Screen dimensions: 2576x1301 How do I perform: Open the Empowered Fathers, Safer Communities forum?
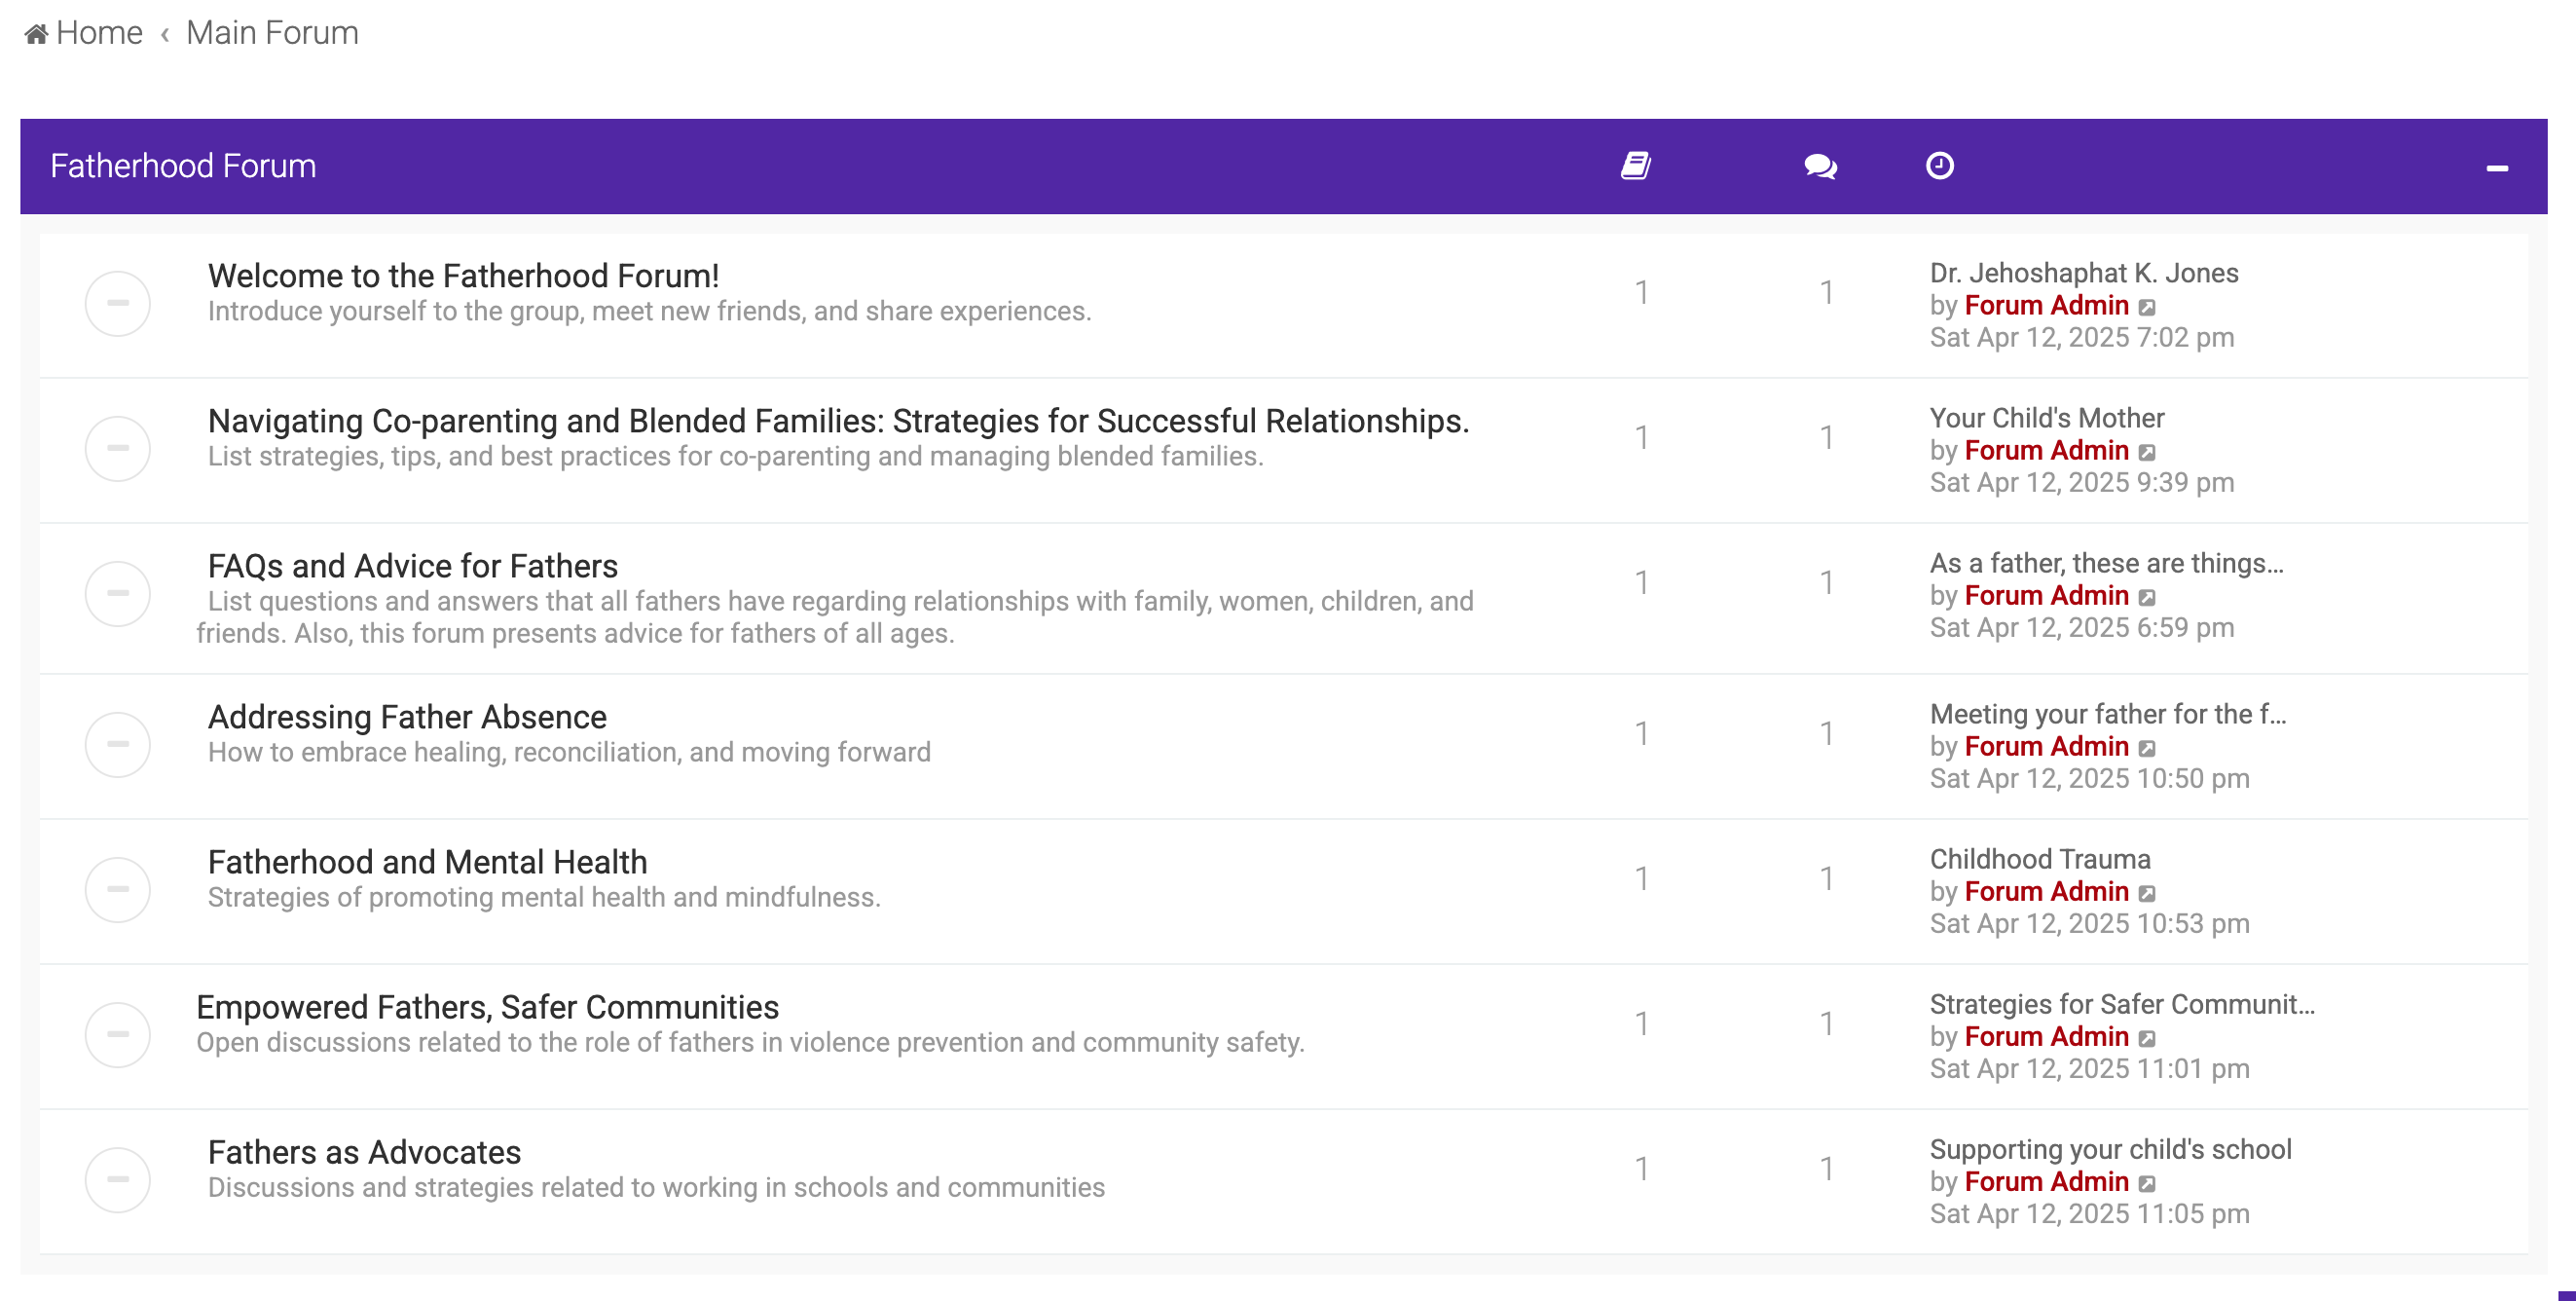(487, 1006)
